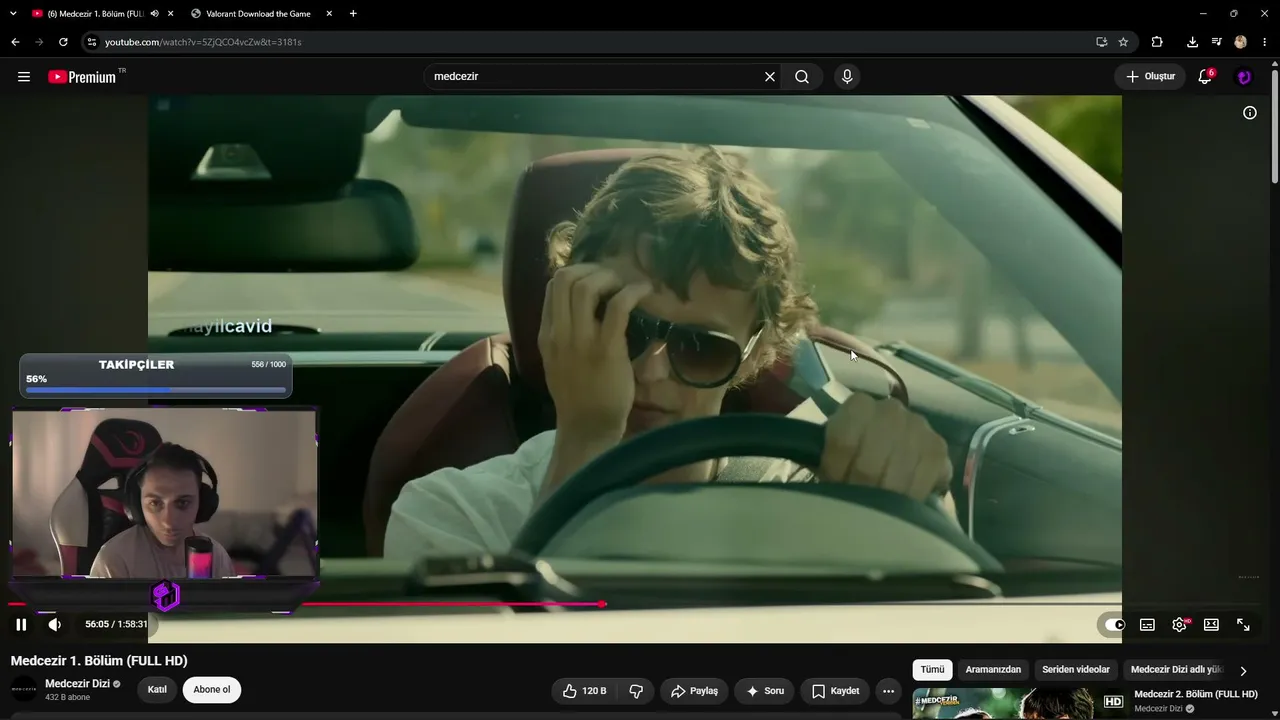Mute the Medcezir tab audio icon

point(154,14)
